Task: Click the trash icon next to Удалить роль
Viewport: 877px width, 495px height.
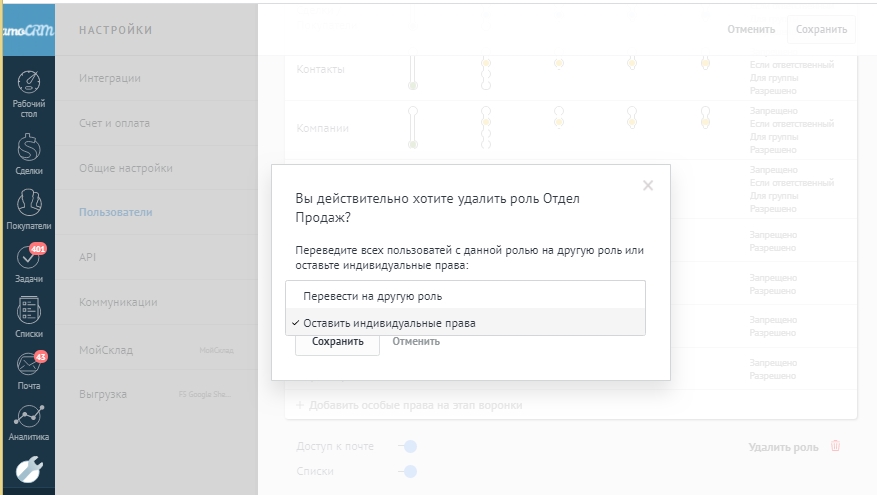Action: point(836,446)
